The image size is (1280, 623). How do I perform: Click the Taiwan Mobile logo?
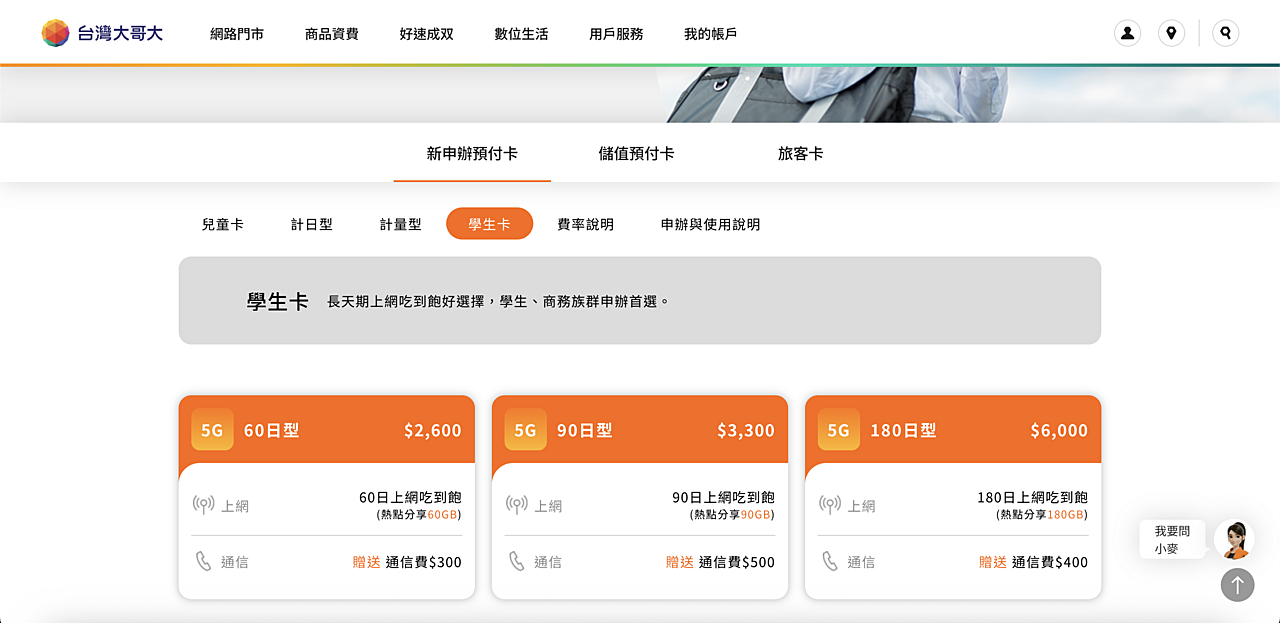pos(102,33)
